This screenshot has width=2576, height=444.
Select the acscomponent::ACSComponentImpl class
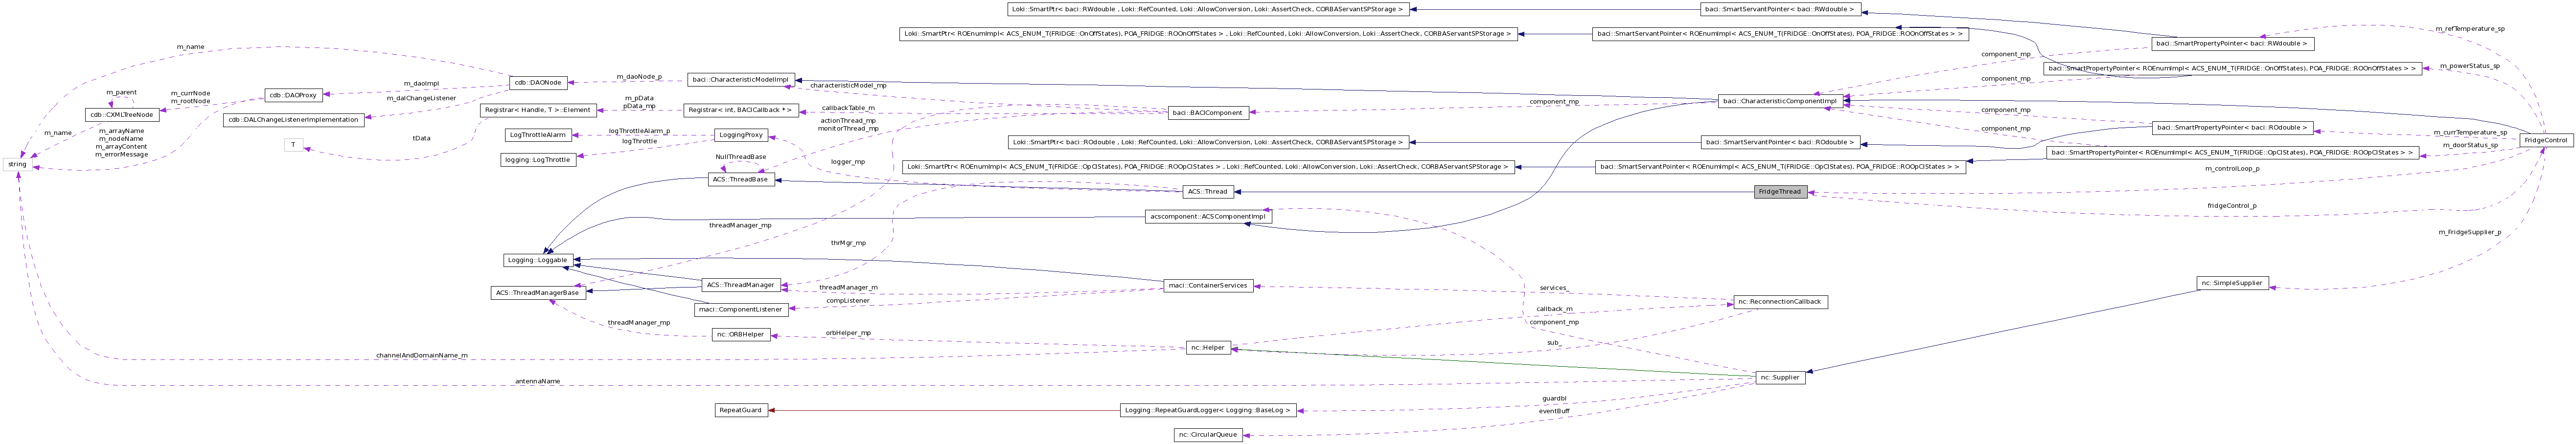pos(1208,216)
